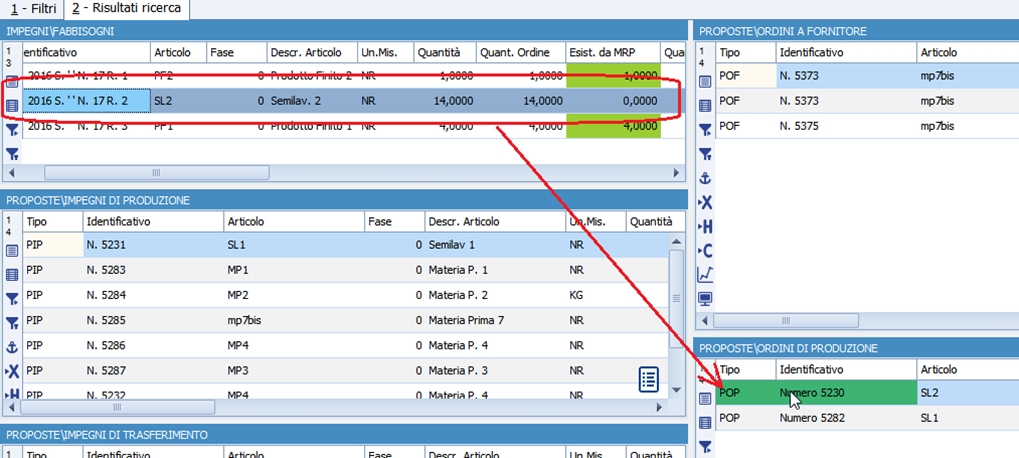
Task: Click filter icon in Ordini di Produzione sidebar
Action: click(x=705, y=447)
